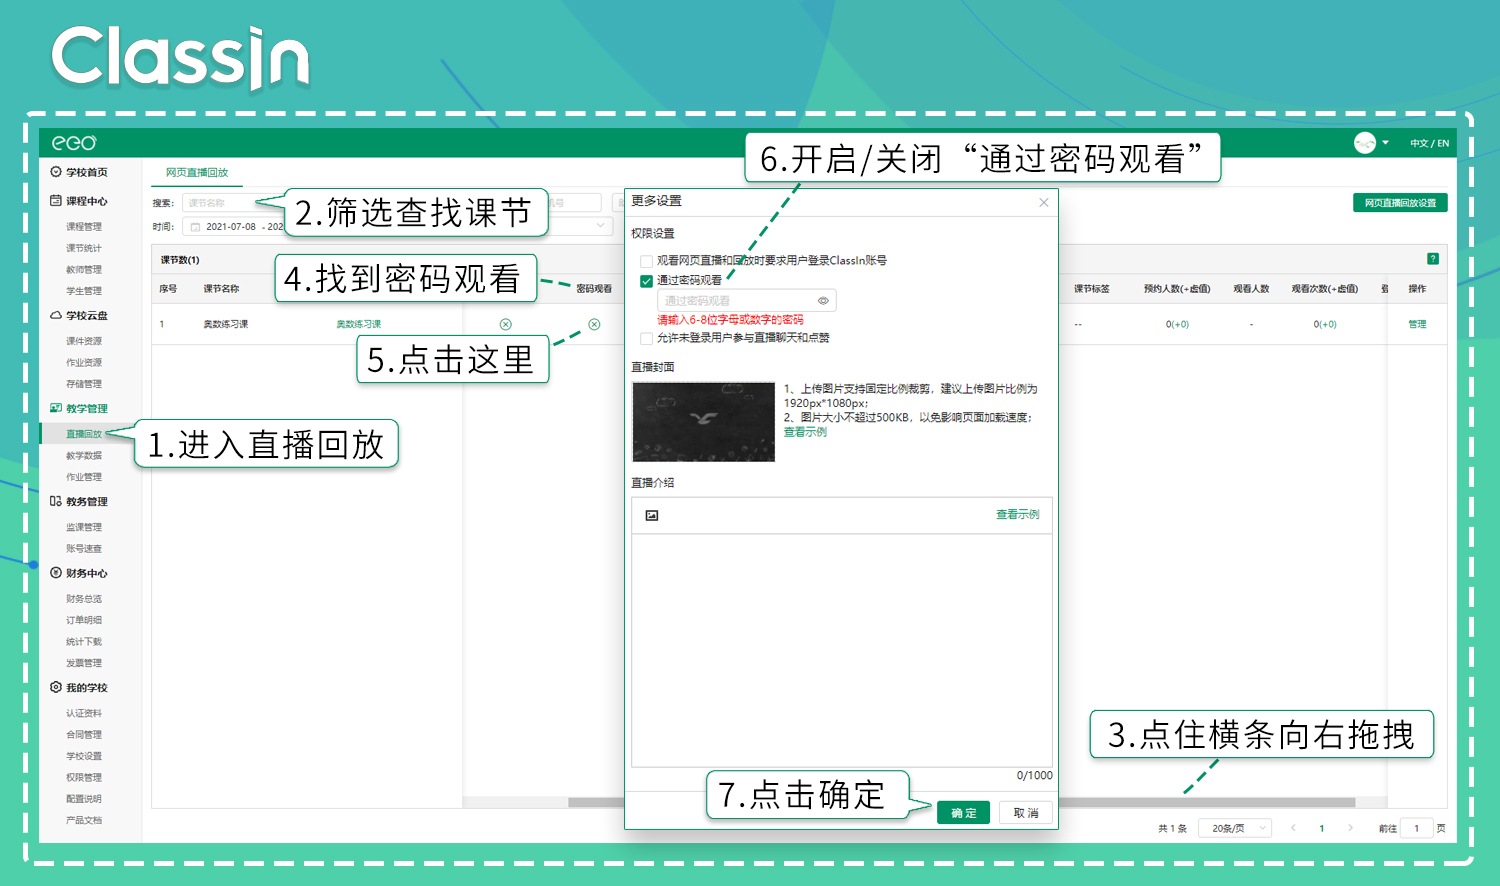Open 作业管理 under 教学管理
The image size is (1500, 886).
click(x=84, y=477)
